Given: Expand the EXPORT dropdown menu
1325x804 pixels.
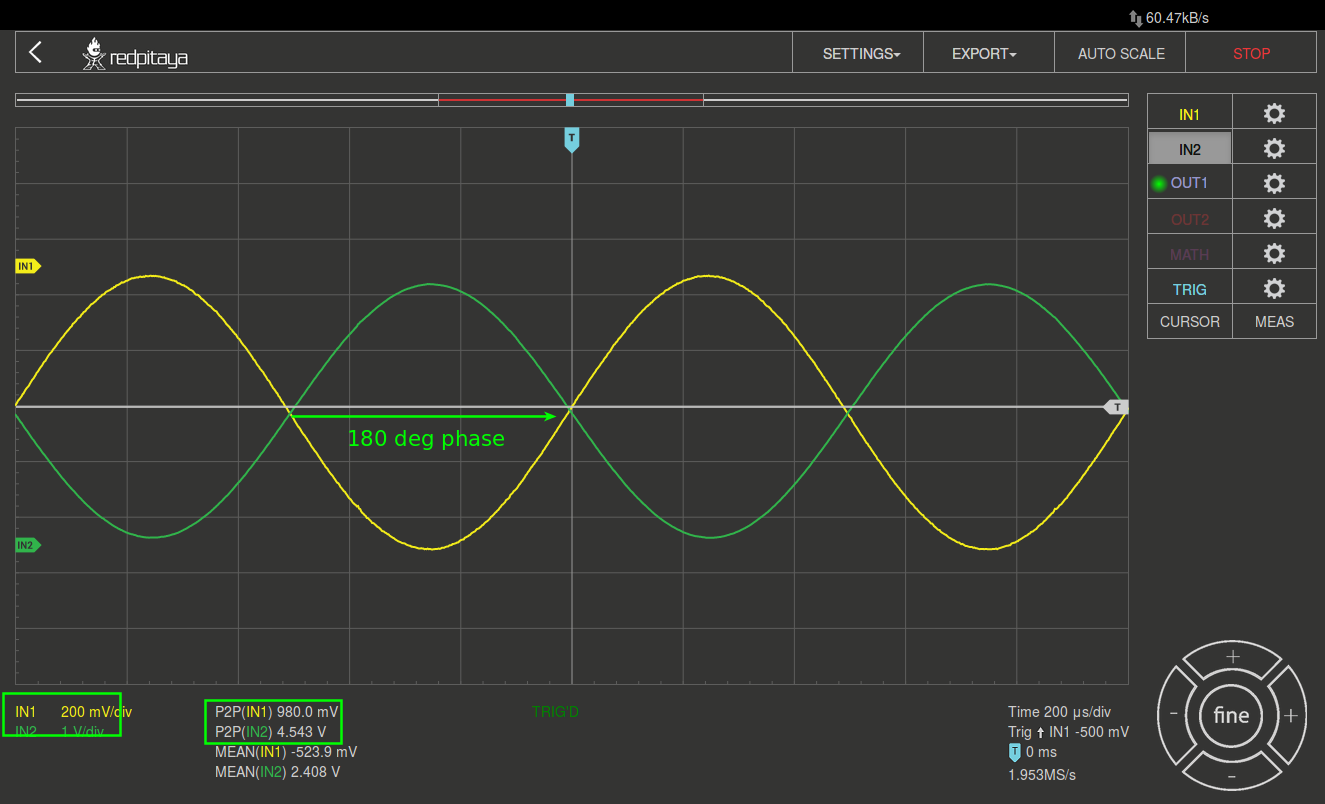Looking at the screenshot, I should 984,54.
